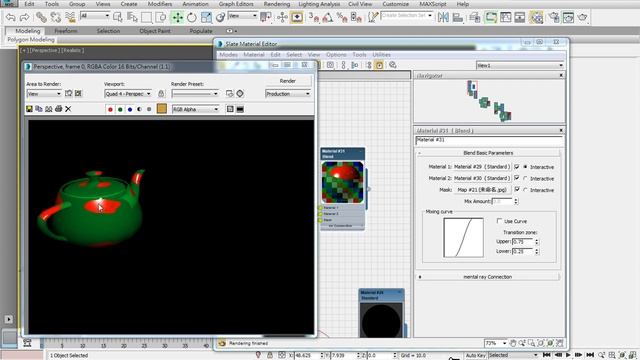
Task: Toggle the red channel display
Action: point(110,109)
